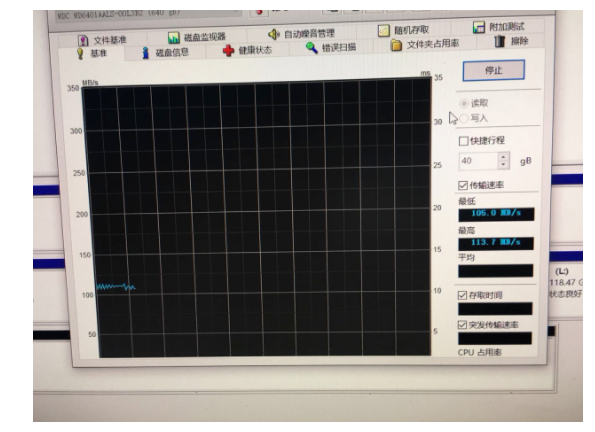Click the 磁盘信息 blue info icon

(145, 53)
